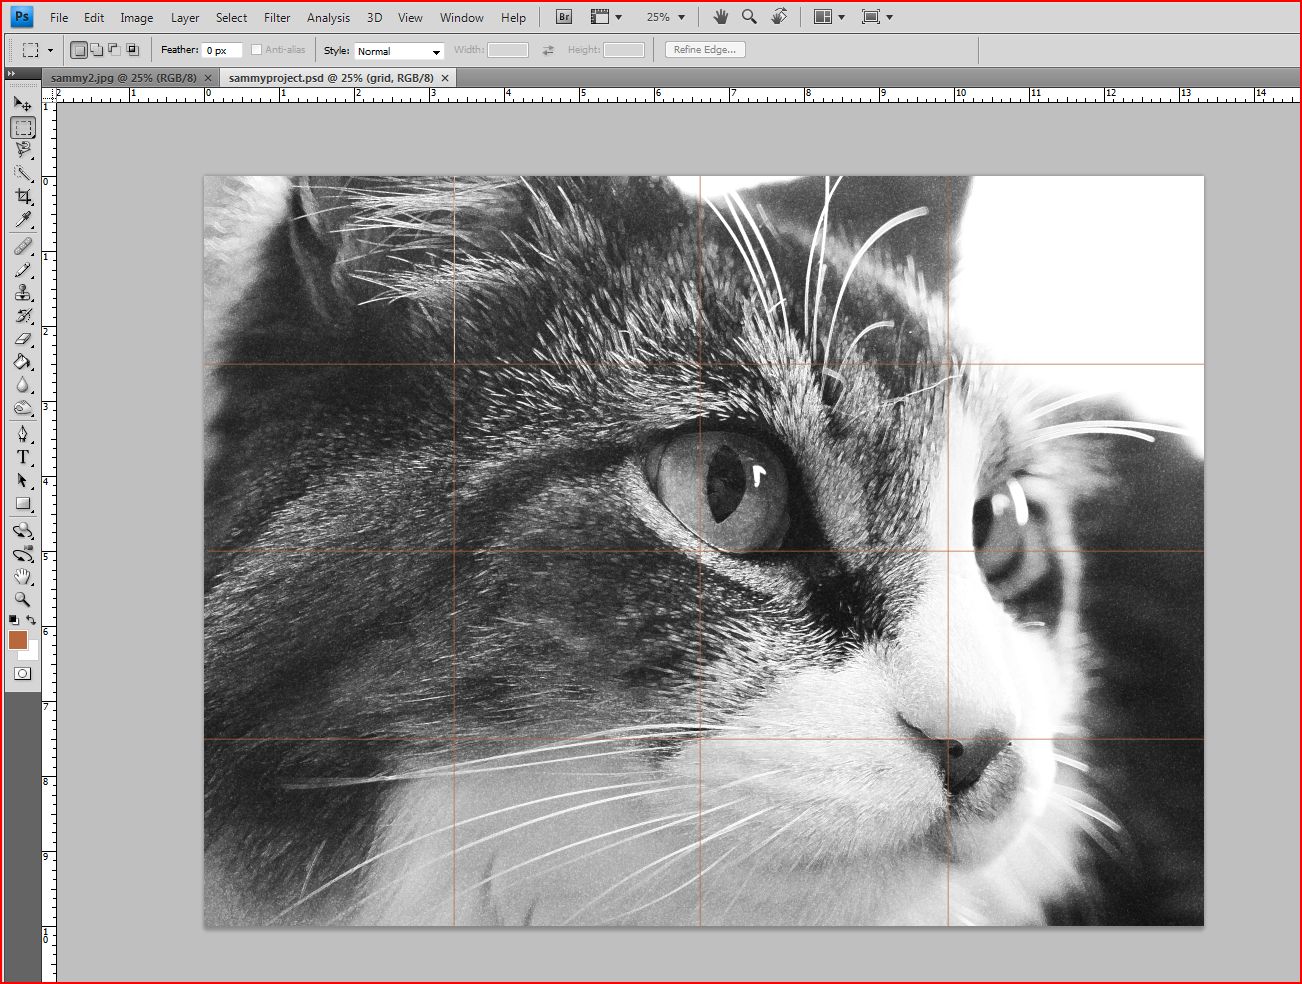Select the Clone Stamp tool
Screen dimensions: 1302x984
point(23,293)
